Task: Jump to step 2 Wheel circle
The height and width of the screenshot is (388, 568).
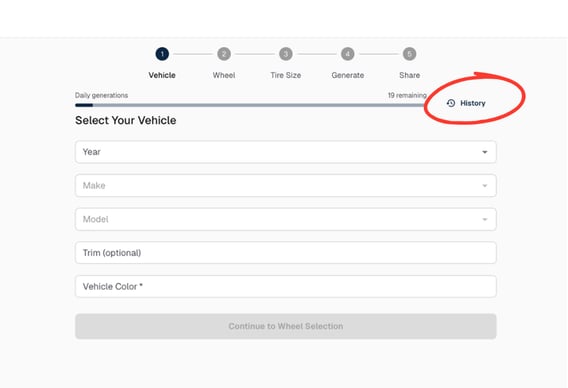Action: (x=224, y=54)
